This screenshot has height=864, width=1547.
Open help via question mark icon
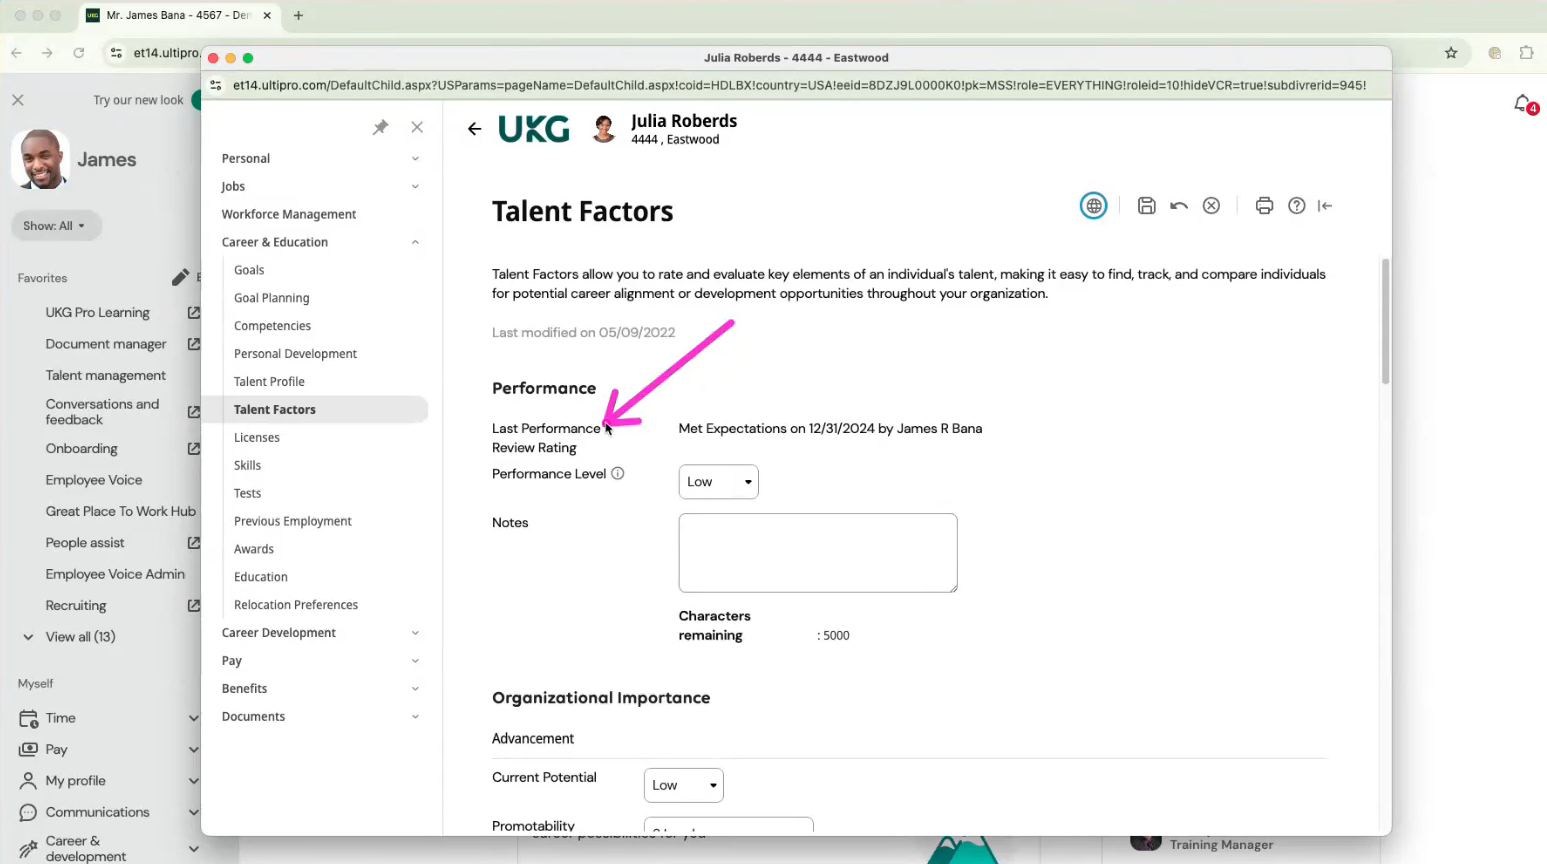coord(1296,206)
